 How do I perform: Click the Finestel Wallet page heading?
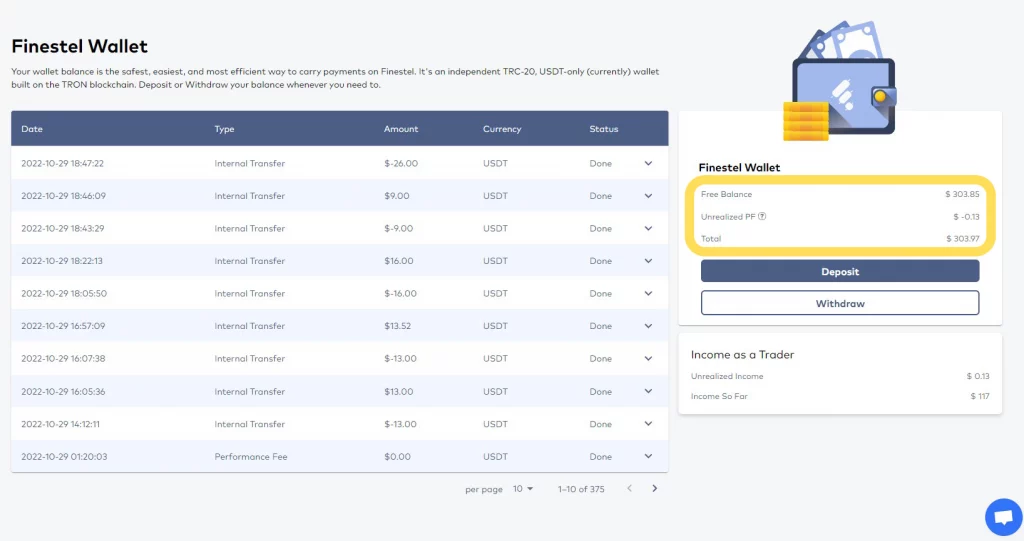coord(80,46)
